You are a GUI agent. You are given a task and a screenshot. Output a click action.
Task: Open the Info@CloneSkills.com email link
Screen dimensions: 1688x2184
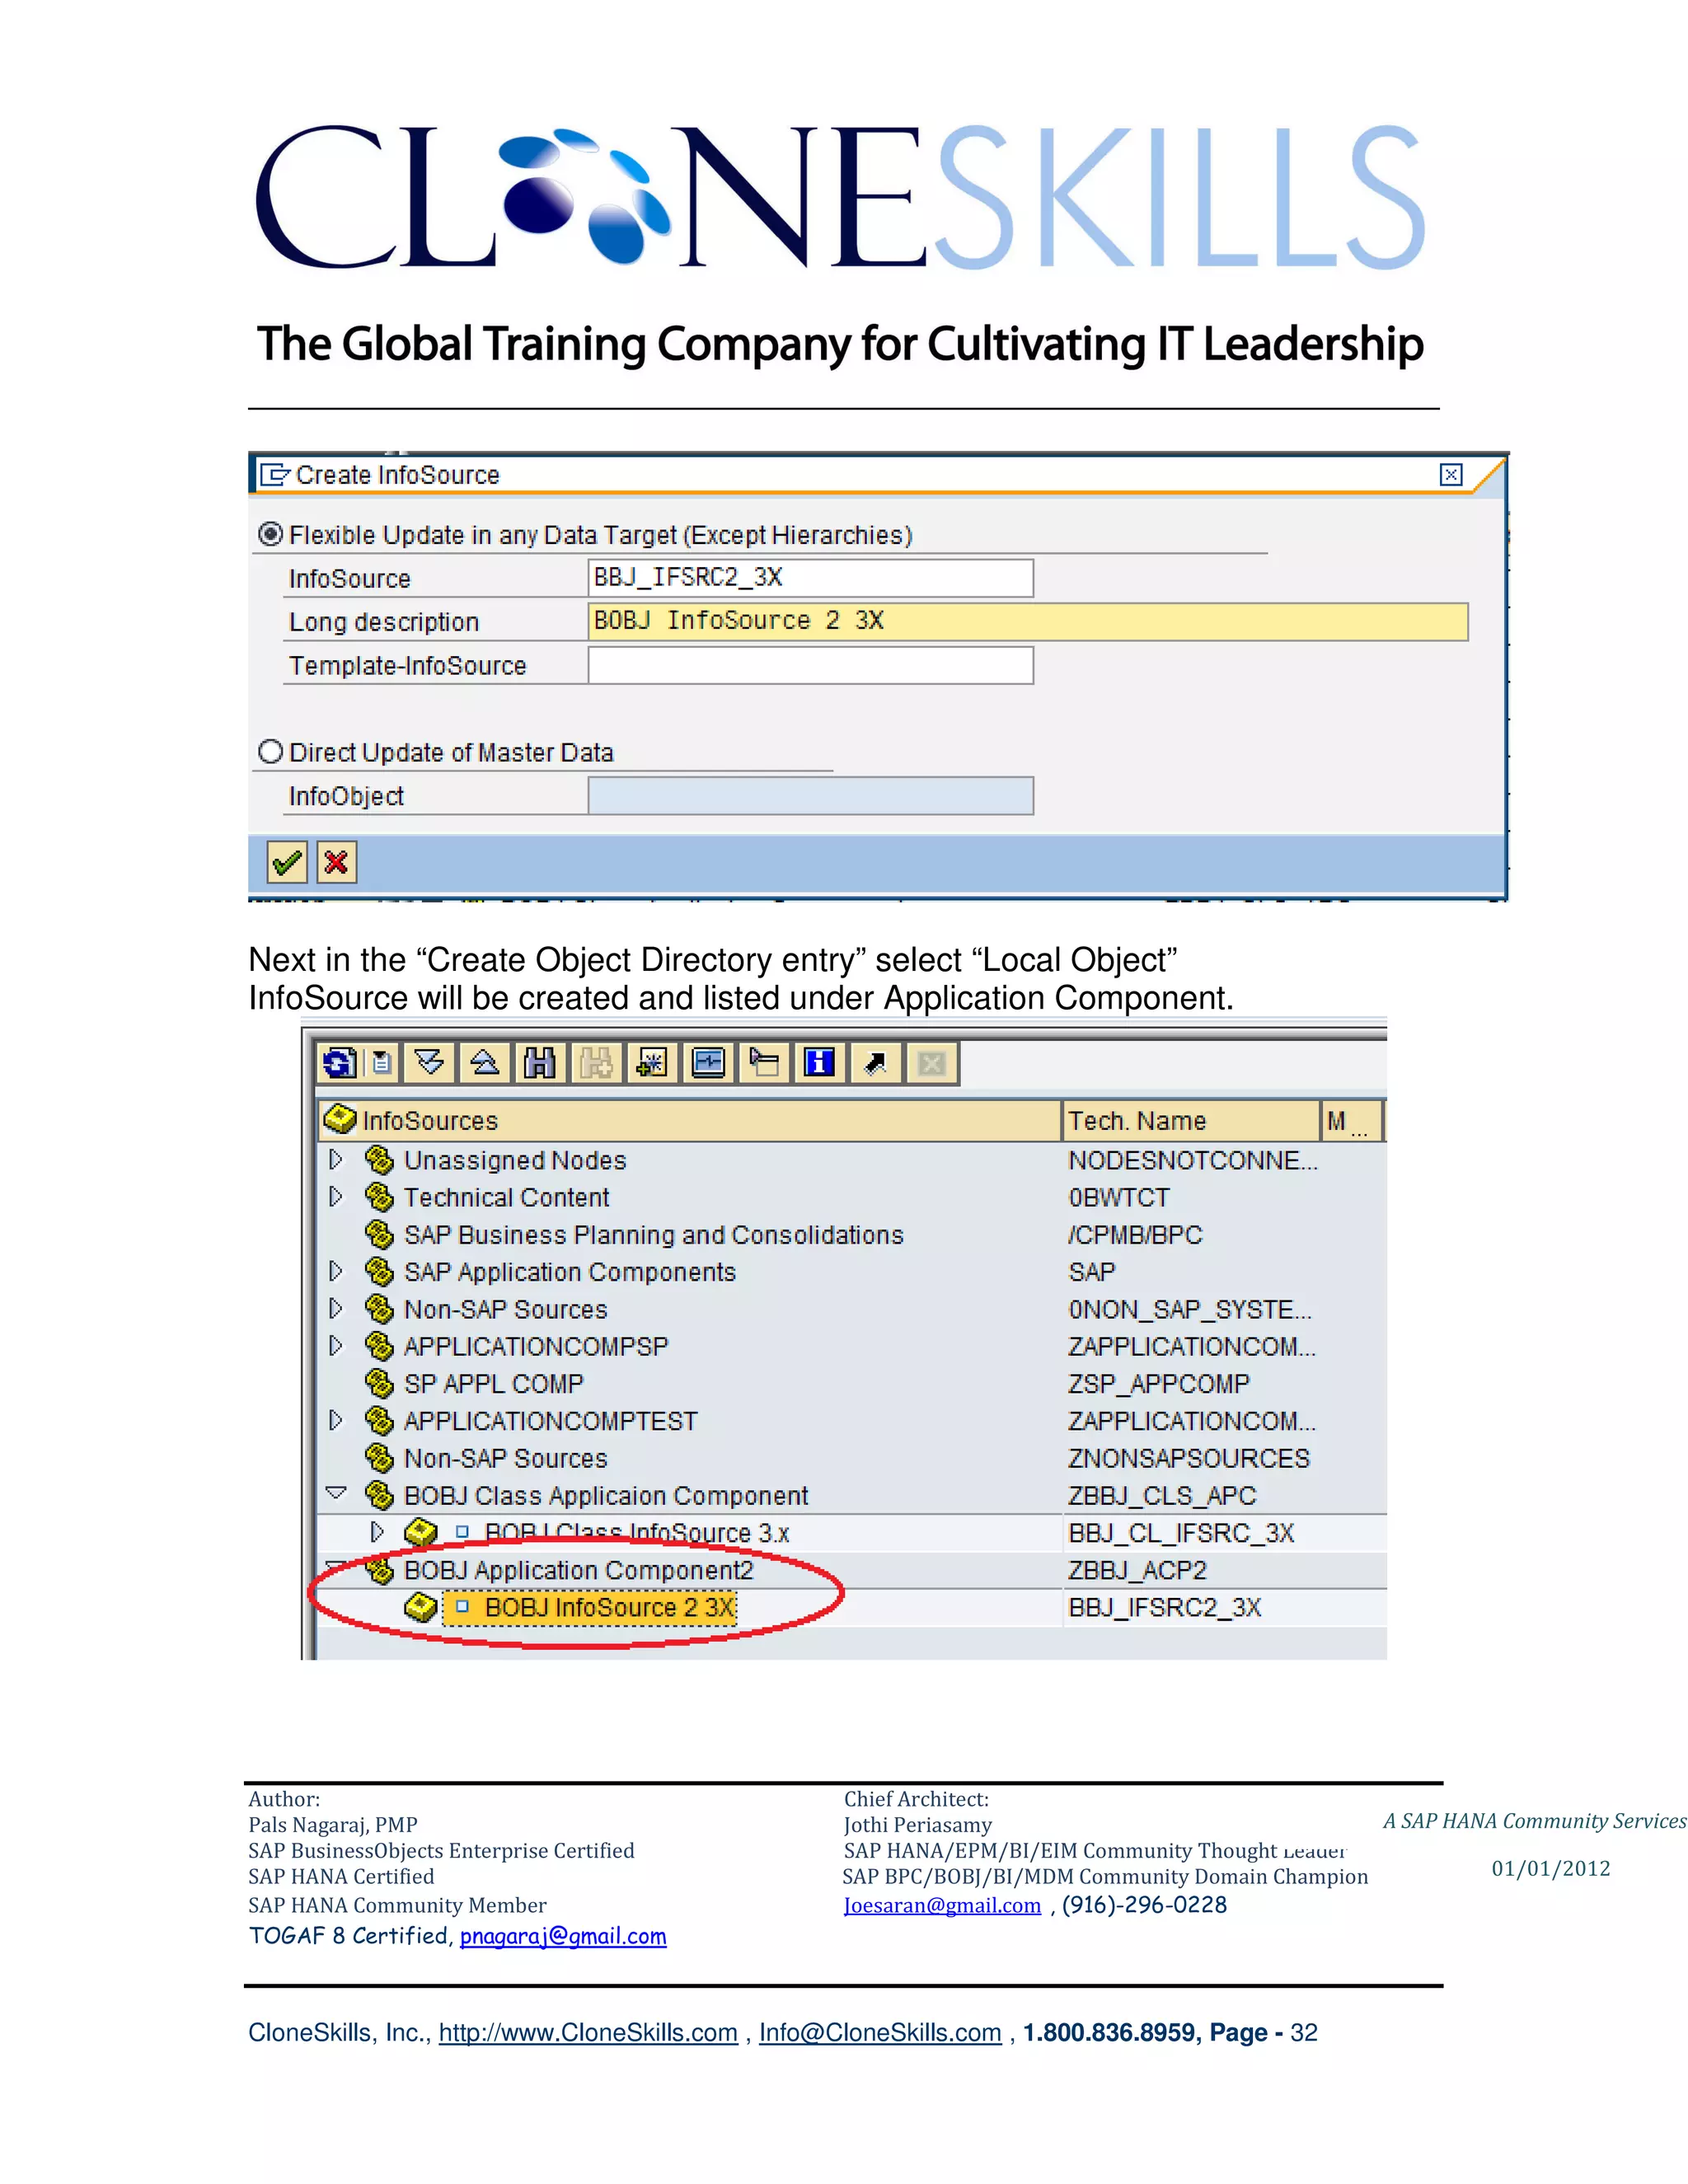(x=880, y=2033)
